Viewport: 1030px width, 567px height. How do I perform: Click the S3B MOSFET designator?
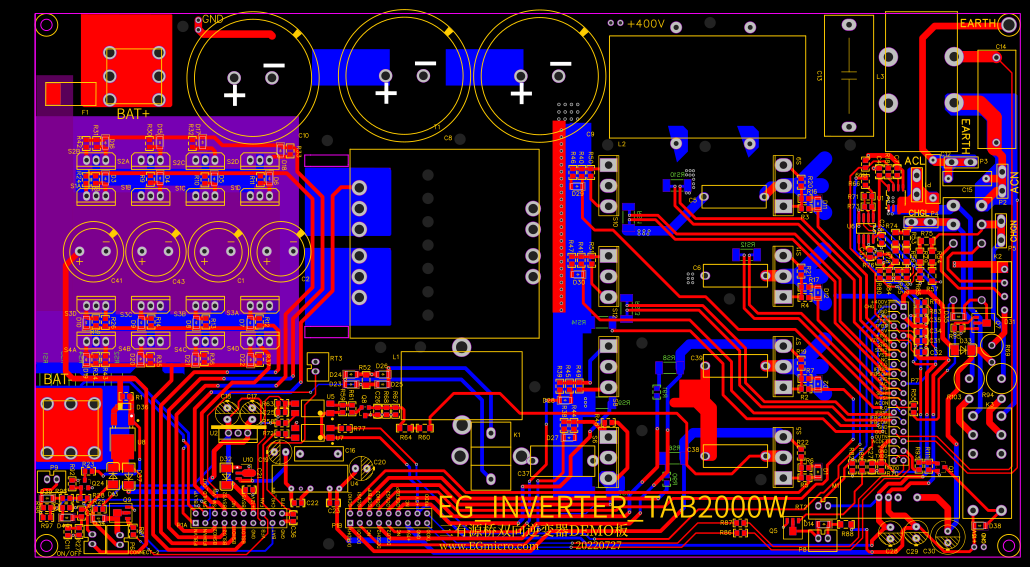(179, 313)
